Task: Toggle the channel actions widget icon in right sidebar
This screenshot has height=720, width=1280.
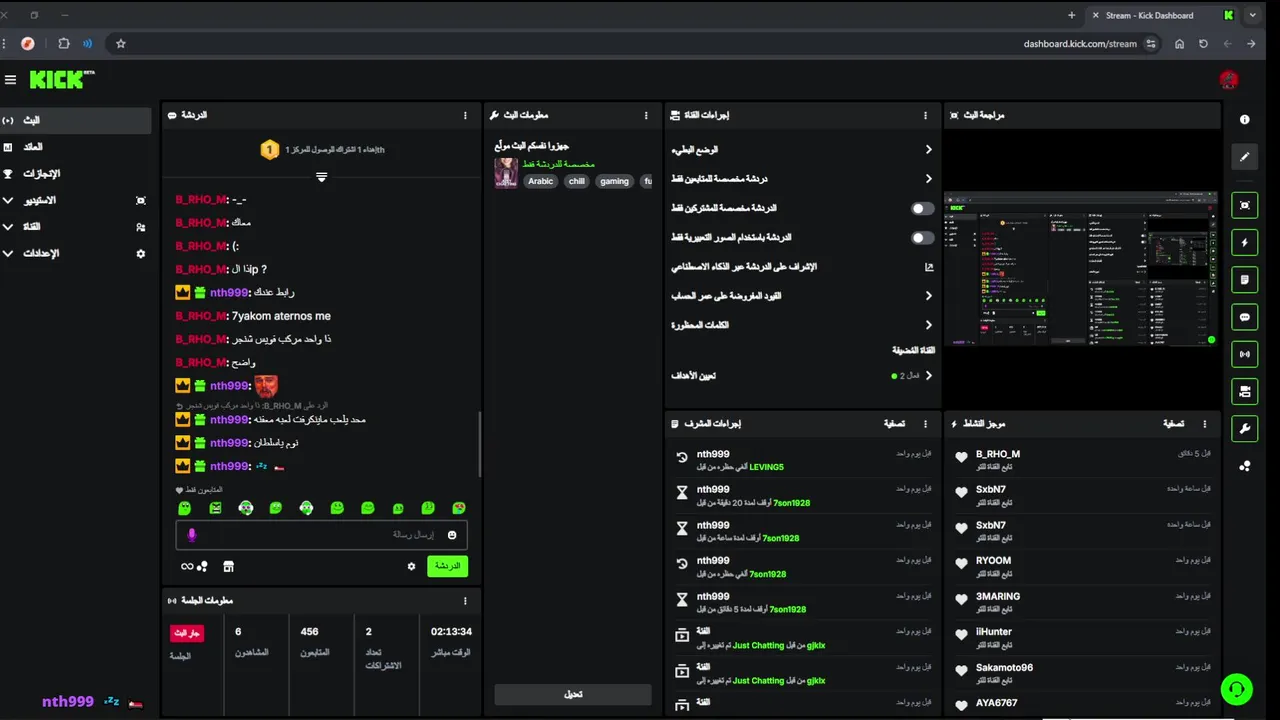Action: tap(1245, 391)
